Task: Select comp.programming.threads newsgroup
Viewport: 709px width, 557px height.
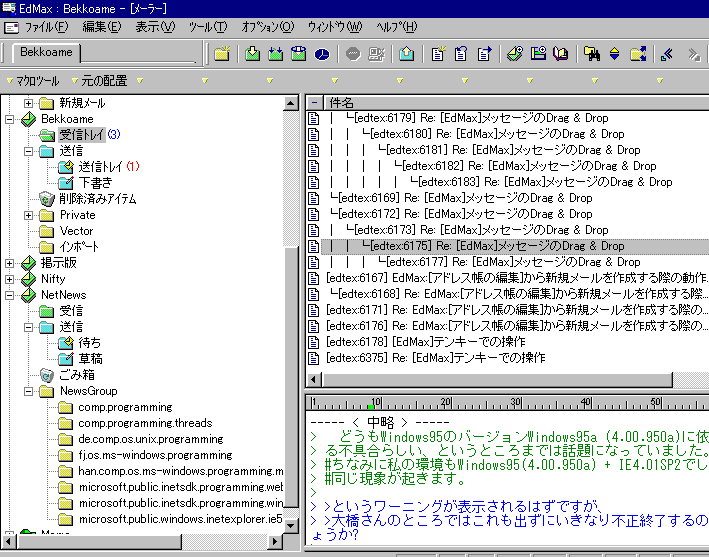Action: [145, 423]
